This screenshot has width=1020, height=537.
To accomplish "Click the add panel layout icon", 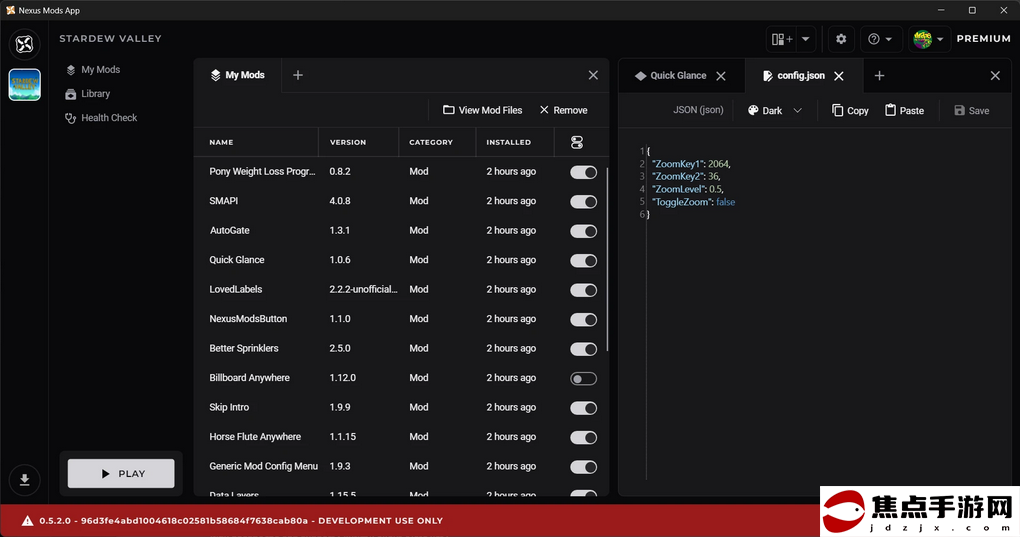I will click(x=781, y=39).
